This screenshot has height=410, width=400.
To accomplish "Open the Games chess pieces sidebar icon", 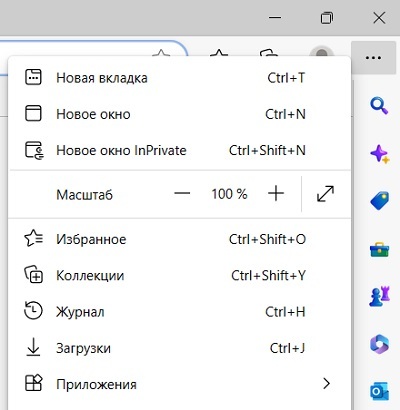I will click(379, 296).
